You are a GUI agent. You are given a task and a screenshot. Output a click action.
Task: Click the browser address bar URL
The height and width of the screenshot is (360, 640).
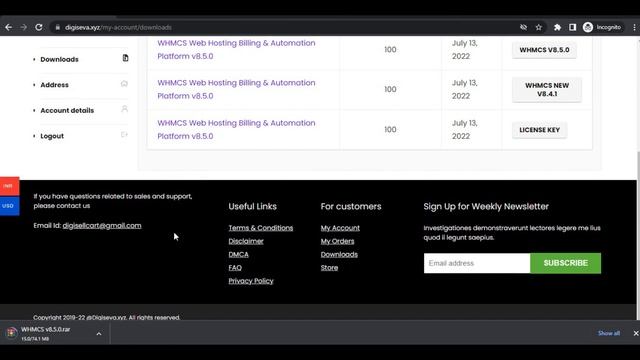[118, 27]
